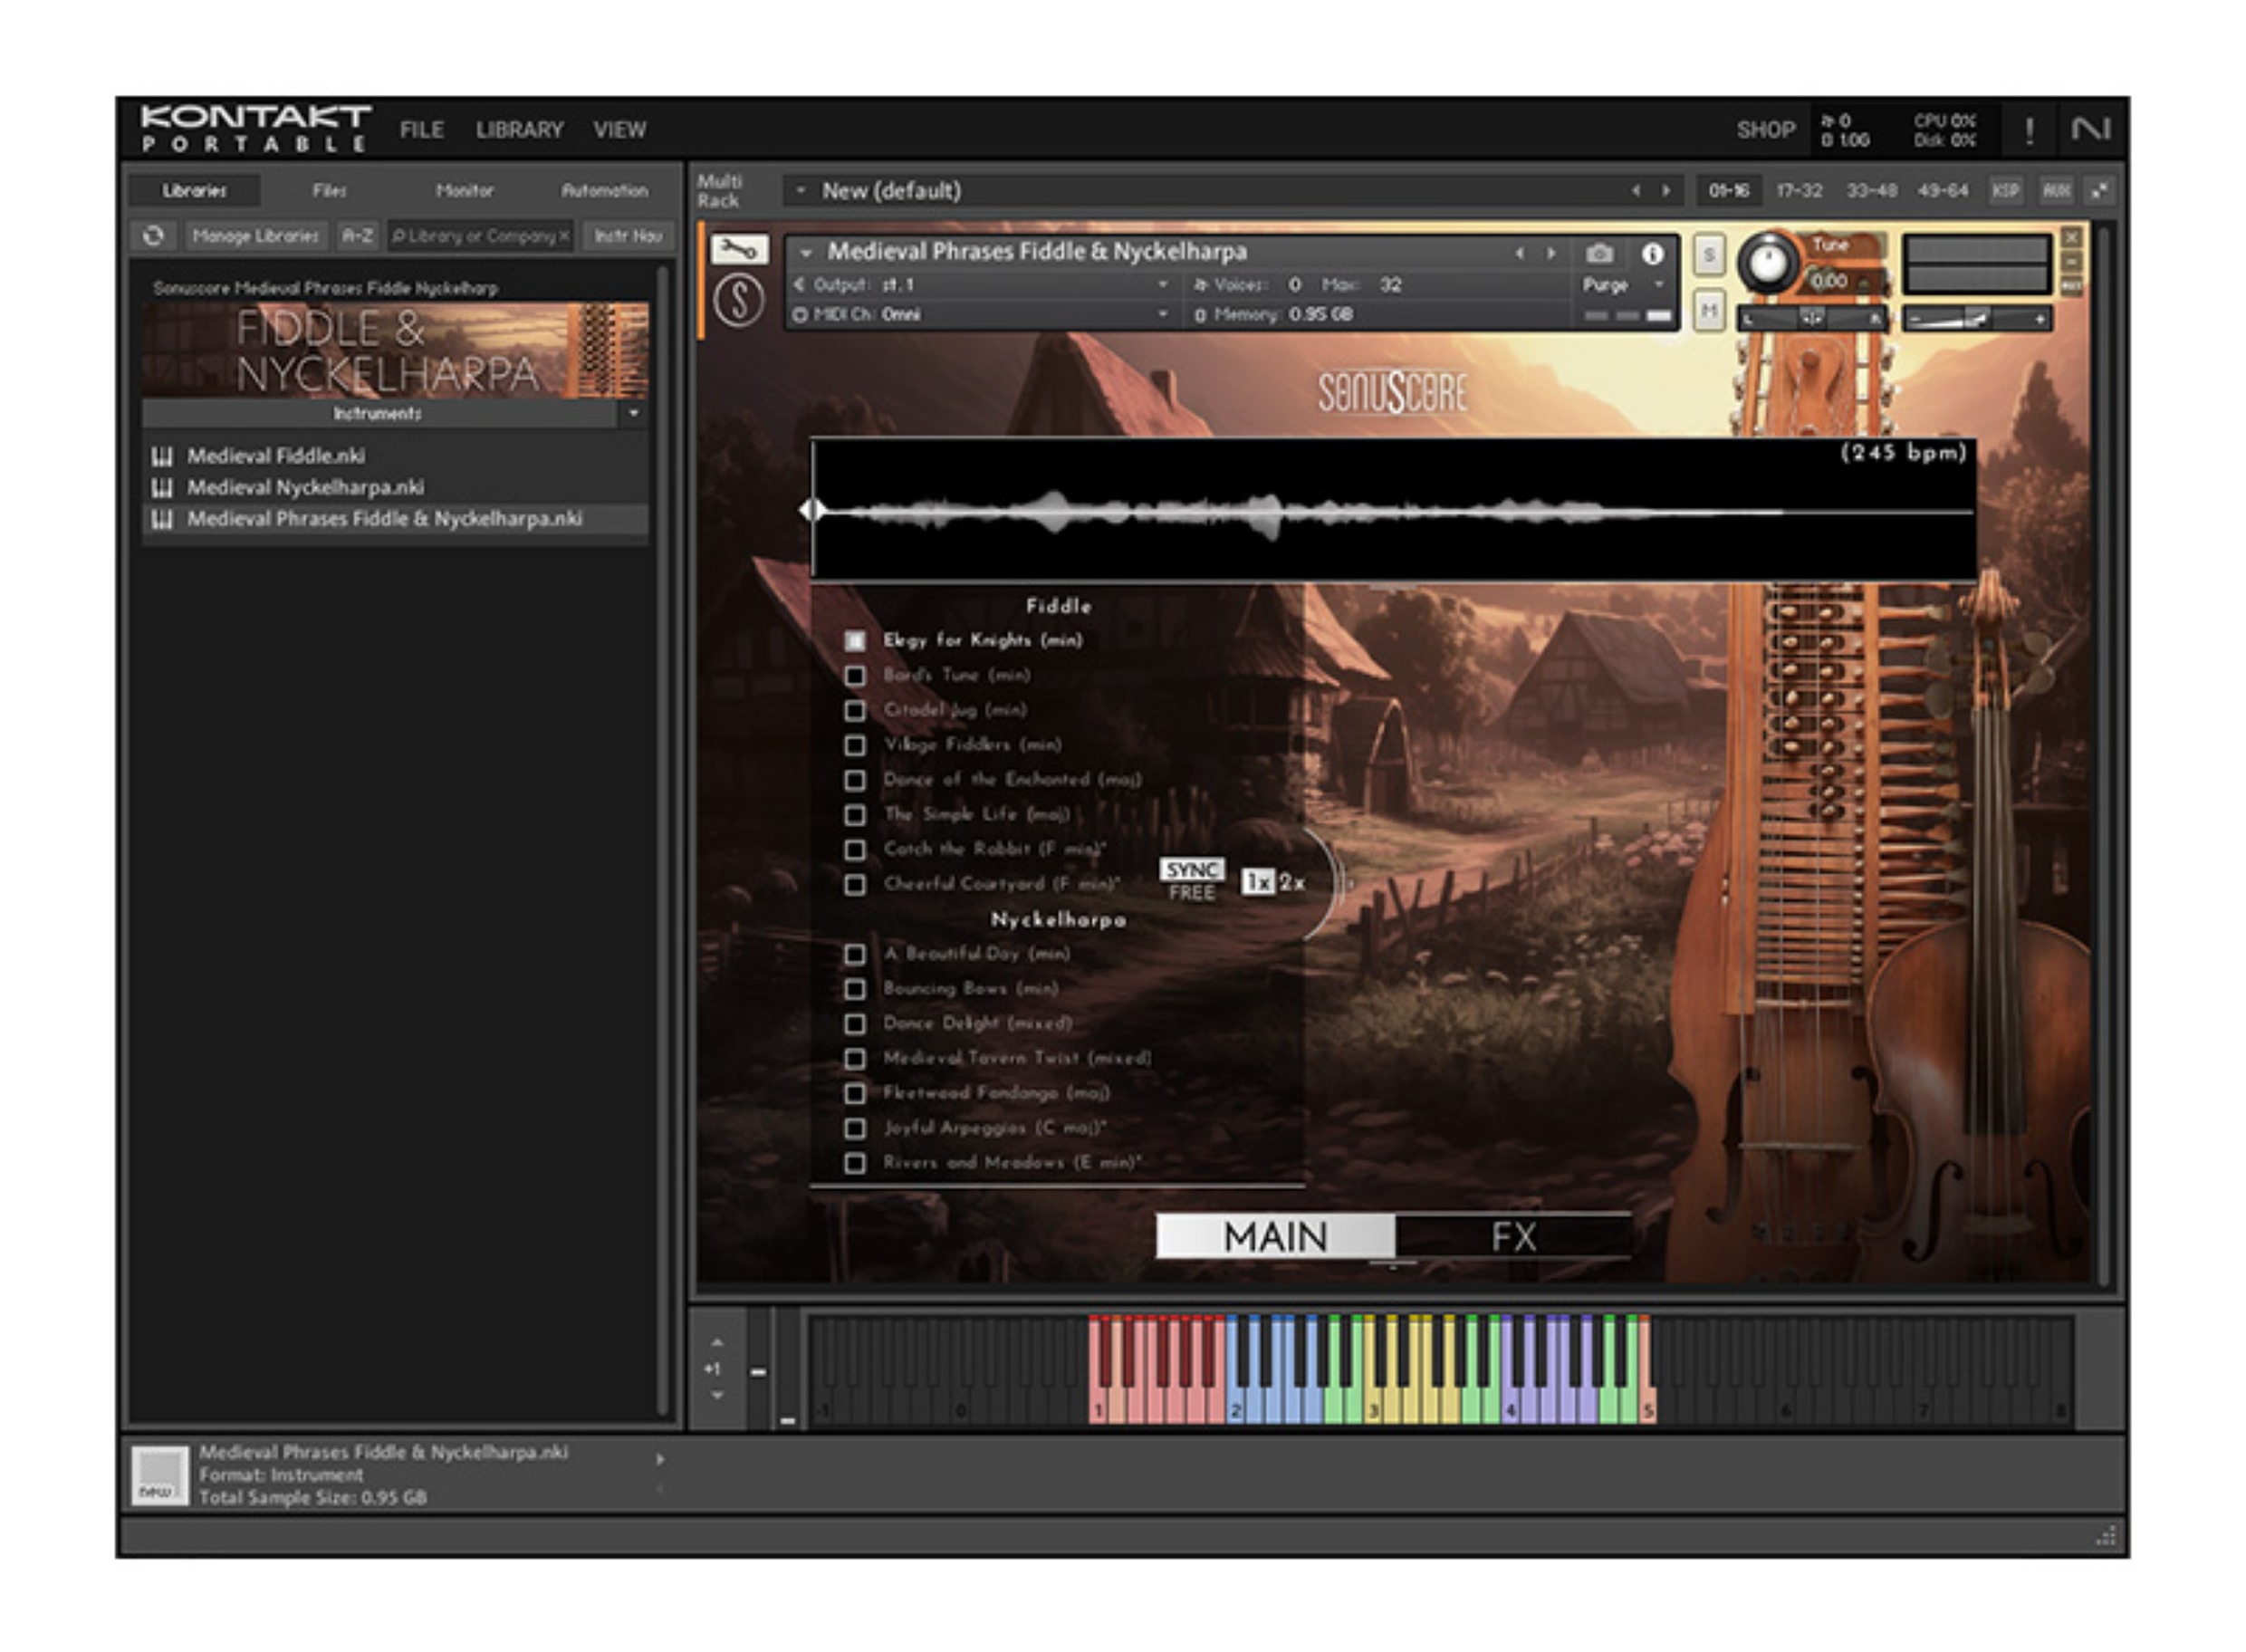This screenshot has height=1652, width=2246.
Task: Show instrument info with the i icon
Action: [x=1652, y=253]
